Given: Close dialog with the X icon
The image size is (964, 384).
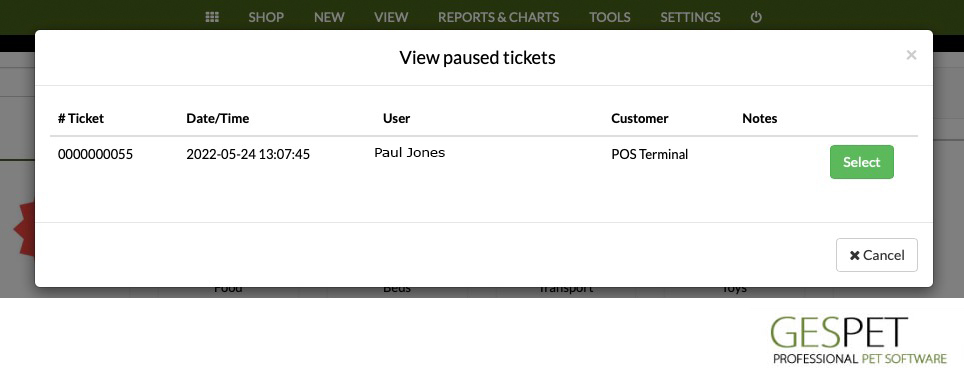Looking at the screenshot, I should click(911, 55).
